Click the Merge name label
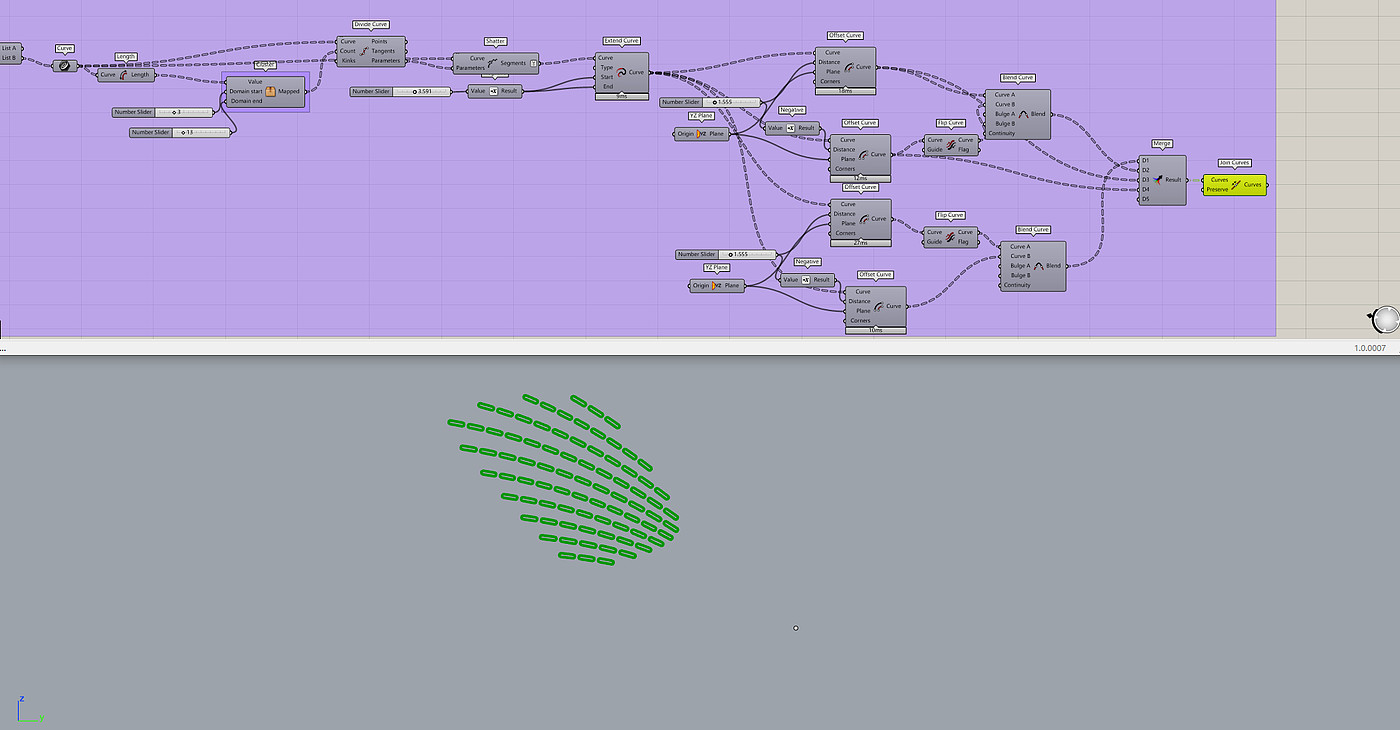1400x730 pixels. coord(1162,144)
